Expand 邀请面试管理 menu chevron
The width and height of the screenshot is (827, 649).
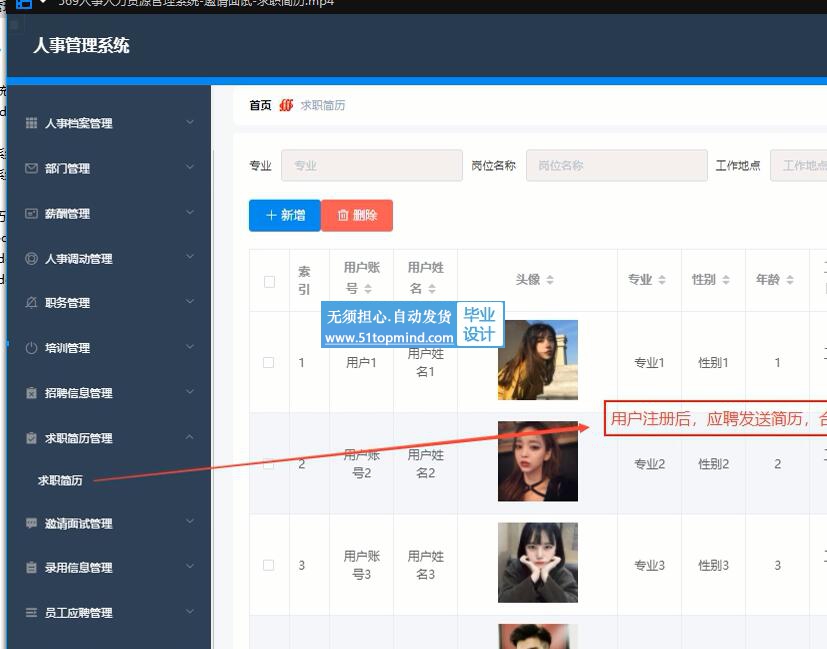tap(190, 521)
